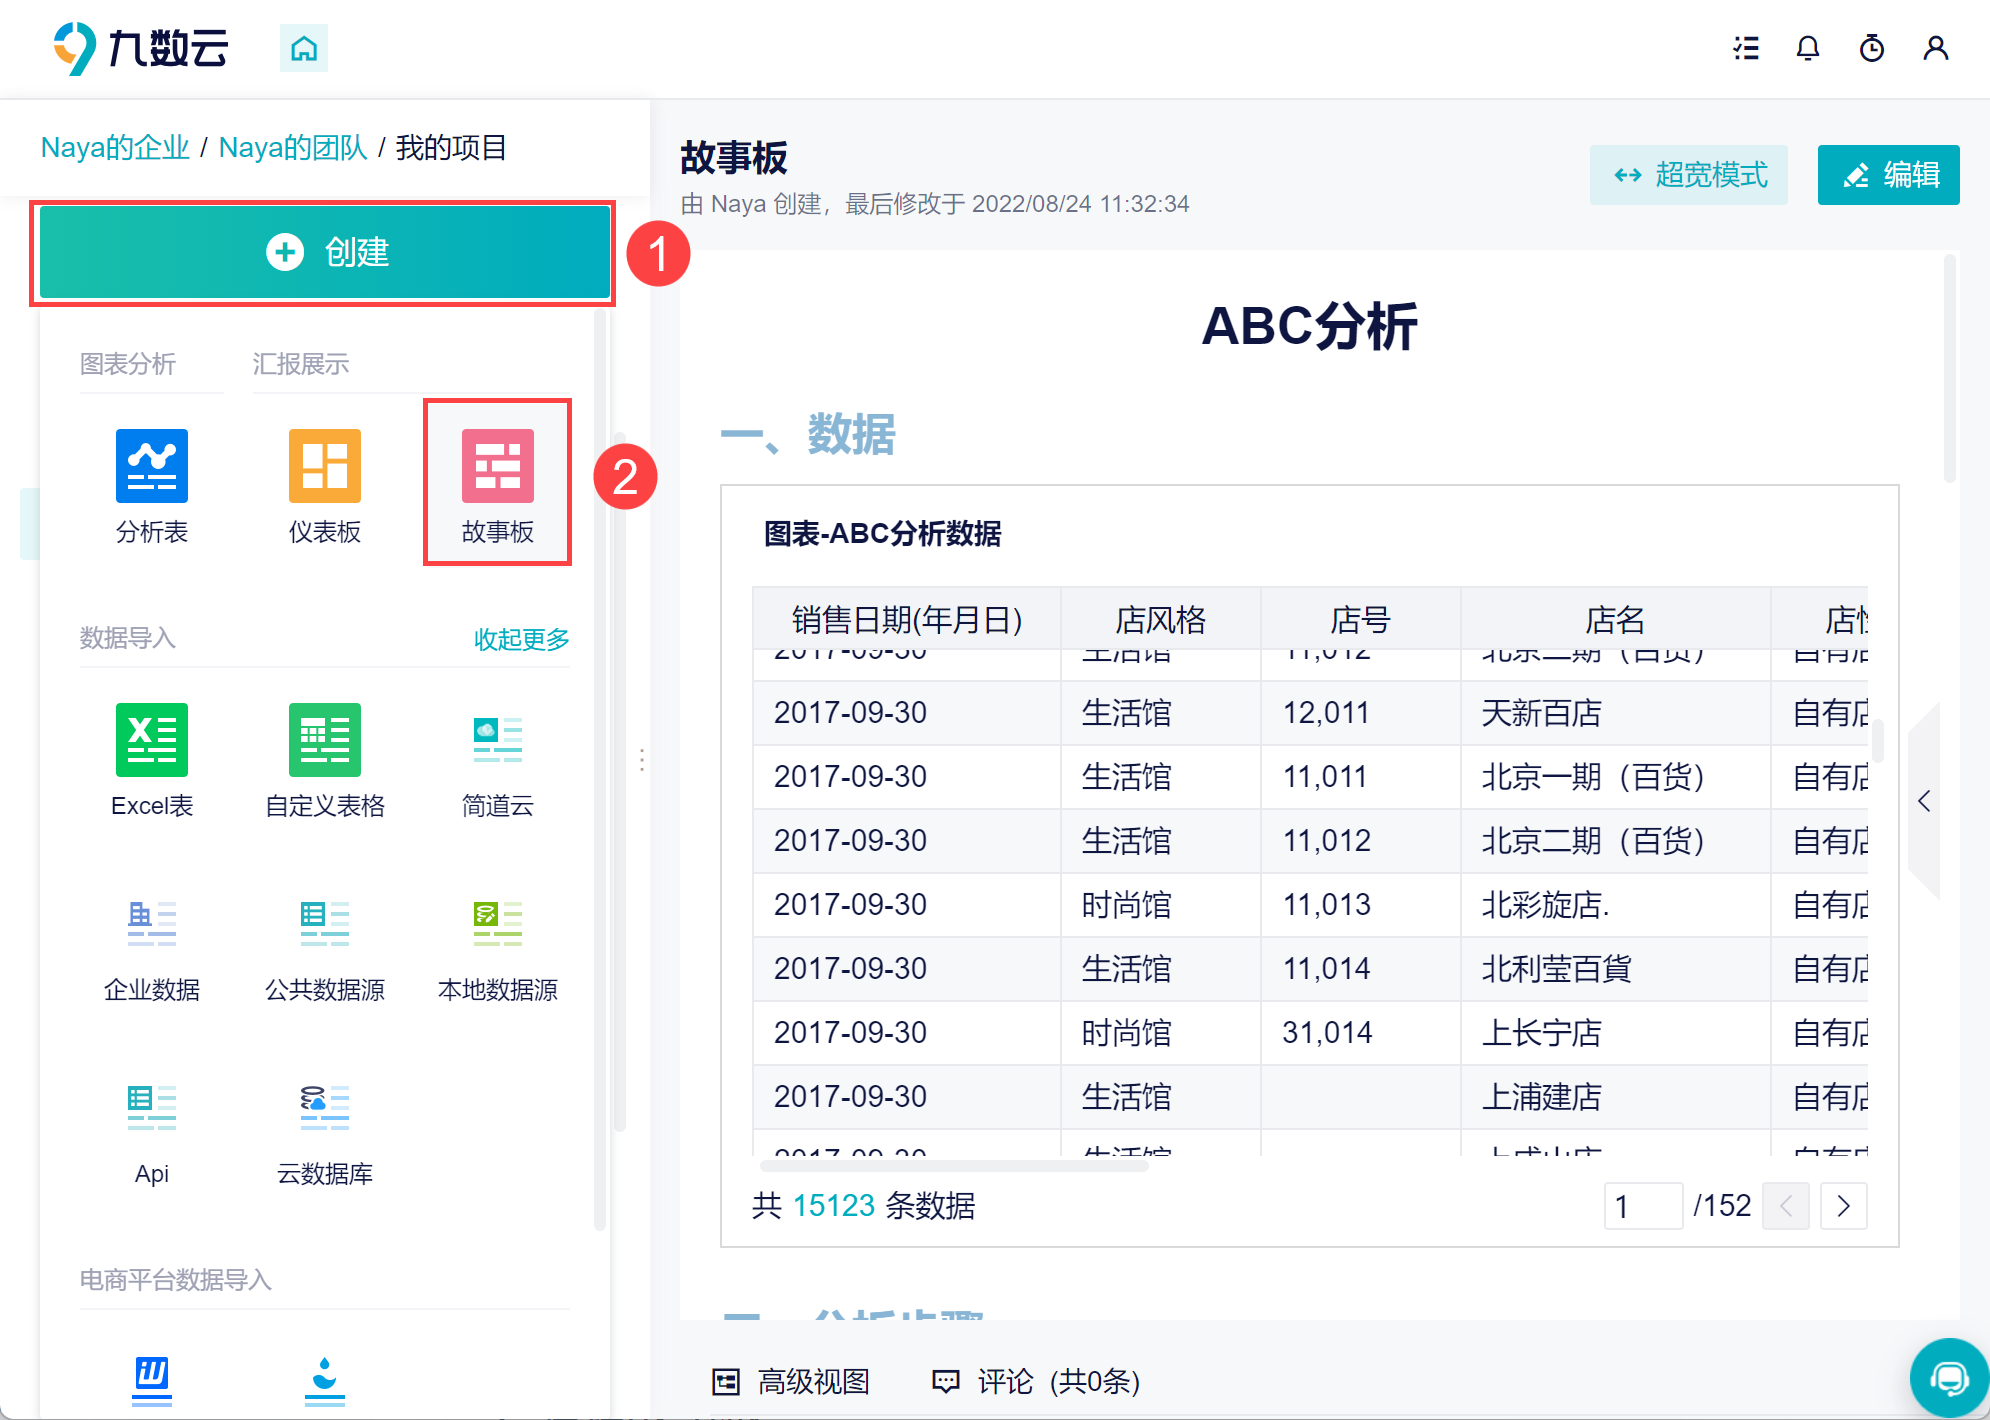Viewport: 1990px width, 1420px height.
Task: Click the 创建 create button
Action: 325,252
